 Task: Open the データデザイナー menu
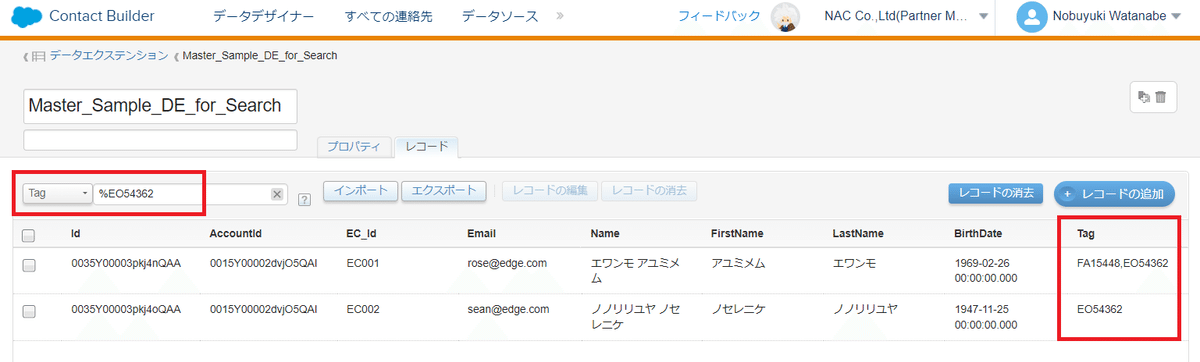[x=264, y=17]
